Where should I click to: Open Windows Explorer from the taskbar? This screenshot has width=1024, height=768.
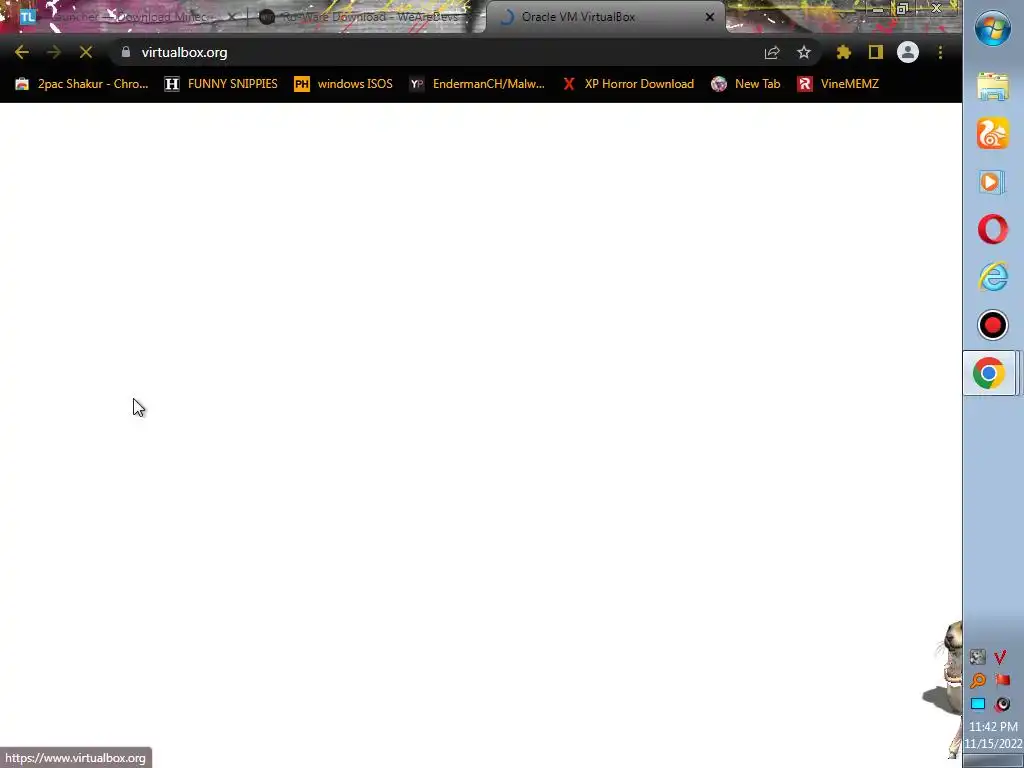(x=993, y=86)
